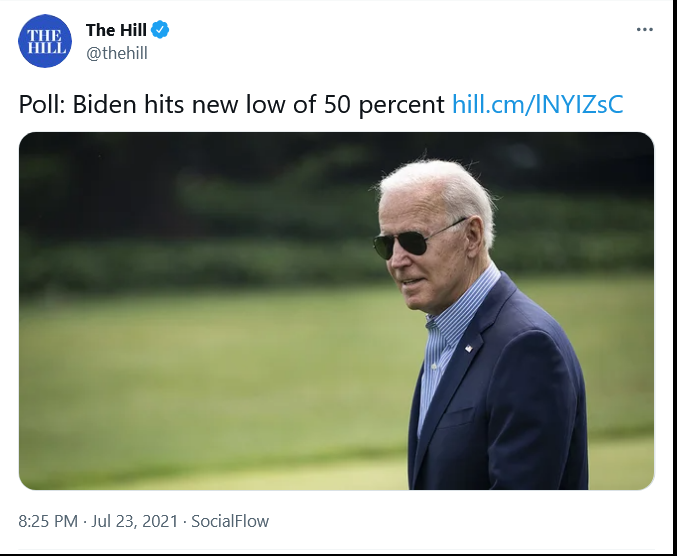Open the hill.cm/INYIZsC article link
677x556 pixels.
538,104
